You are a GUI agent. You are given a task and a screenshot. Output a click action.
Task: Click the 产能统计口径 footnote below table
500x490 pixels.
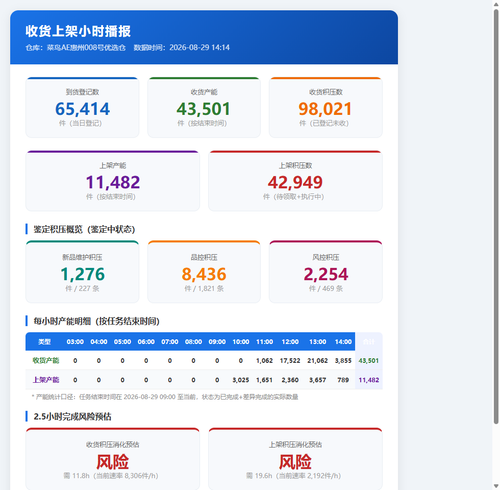[x=165, y=397]
